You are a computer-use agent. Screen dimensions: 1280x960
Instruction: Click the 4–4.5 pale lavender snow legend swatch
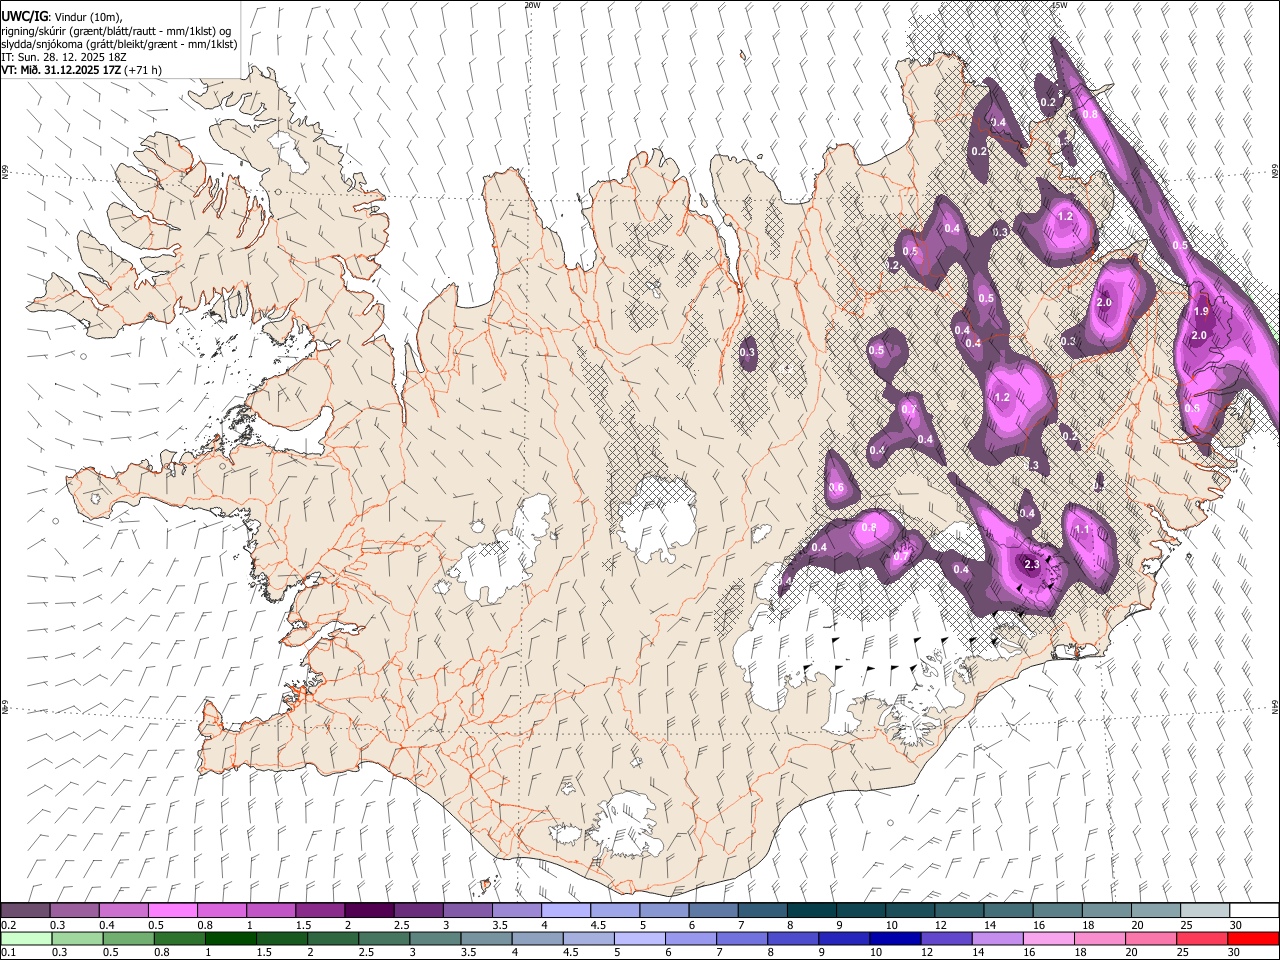[x=565, y=910]
